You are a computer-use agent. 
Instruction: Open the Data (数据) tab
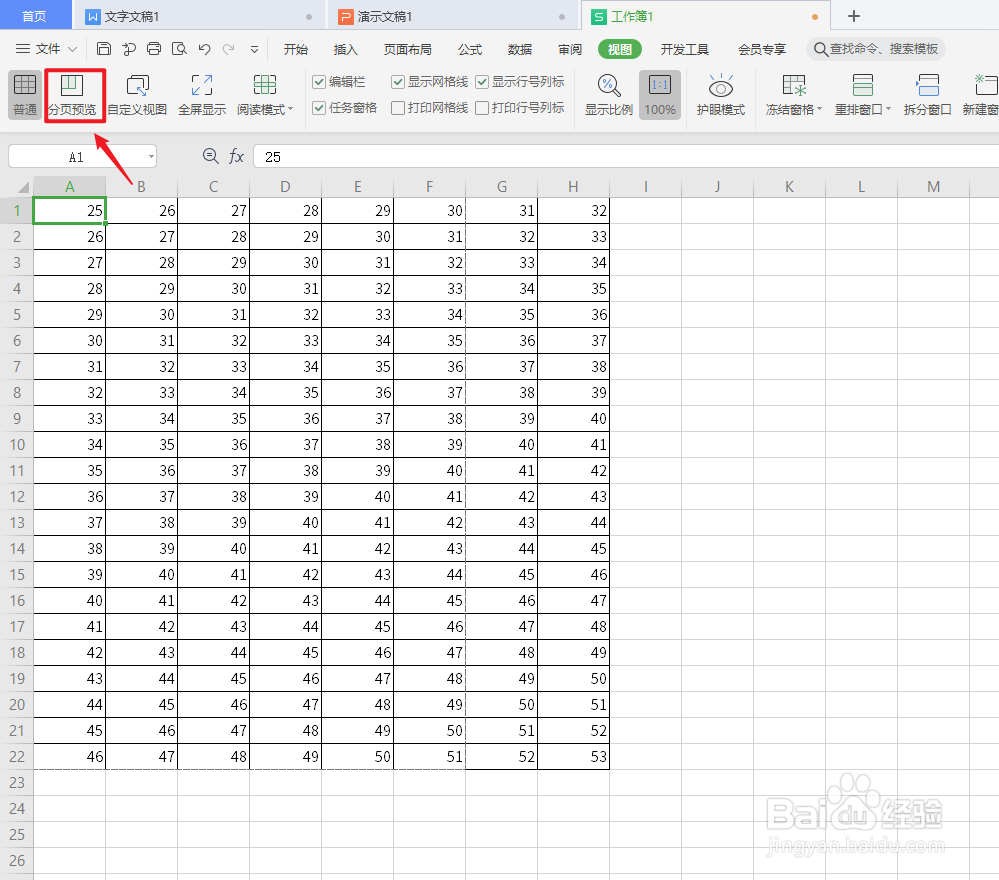coord(520,49)
